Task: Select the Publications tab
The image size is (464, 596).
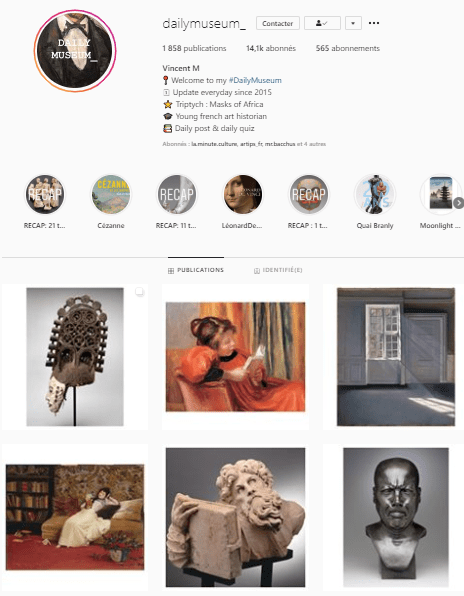Action: coord(196,270)
